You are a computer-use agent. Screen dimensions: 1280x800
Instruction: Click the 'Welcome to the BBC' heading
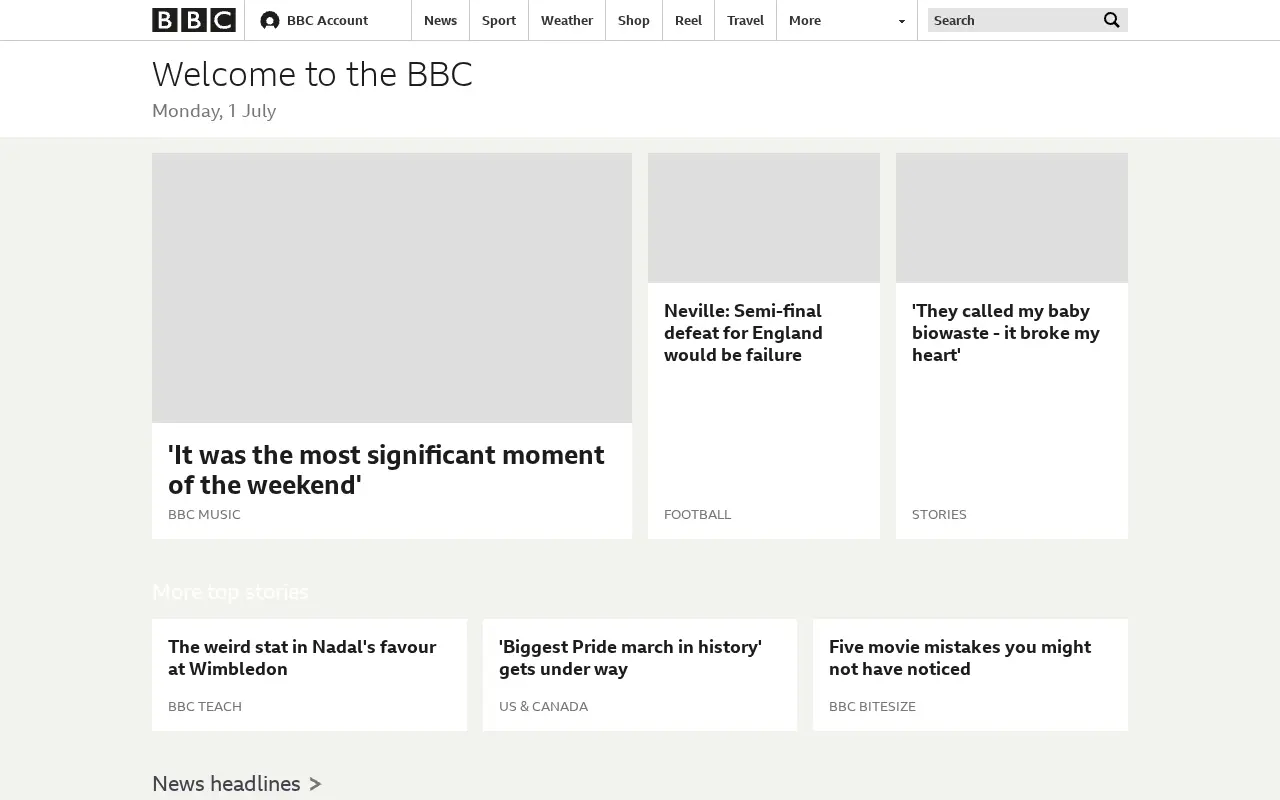[x=312, y=75]
